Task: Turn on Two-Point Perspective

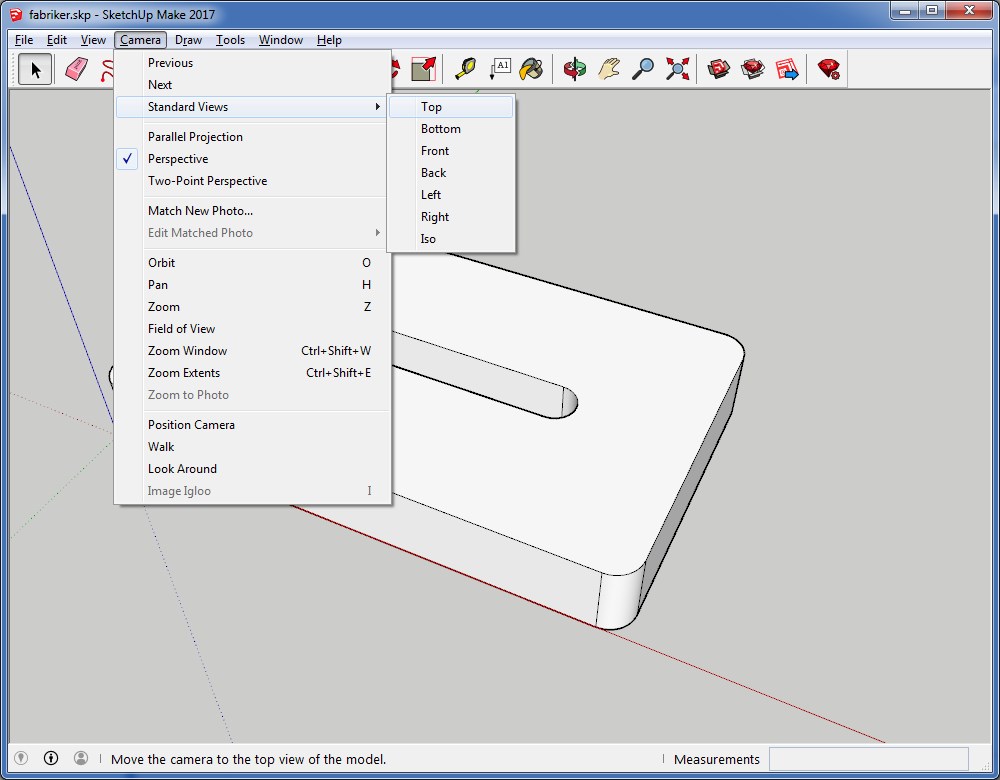Action: click(x=207, y=180)
